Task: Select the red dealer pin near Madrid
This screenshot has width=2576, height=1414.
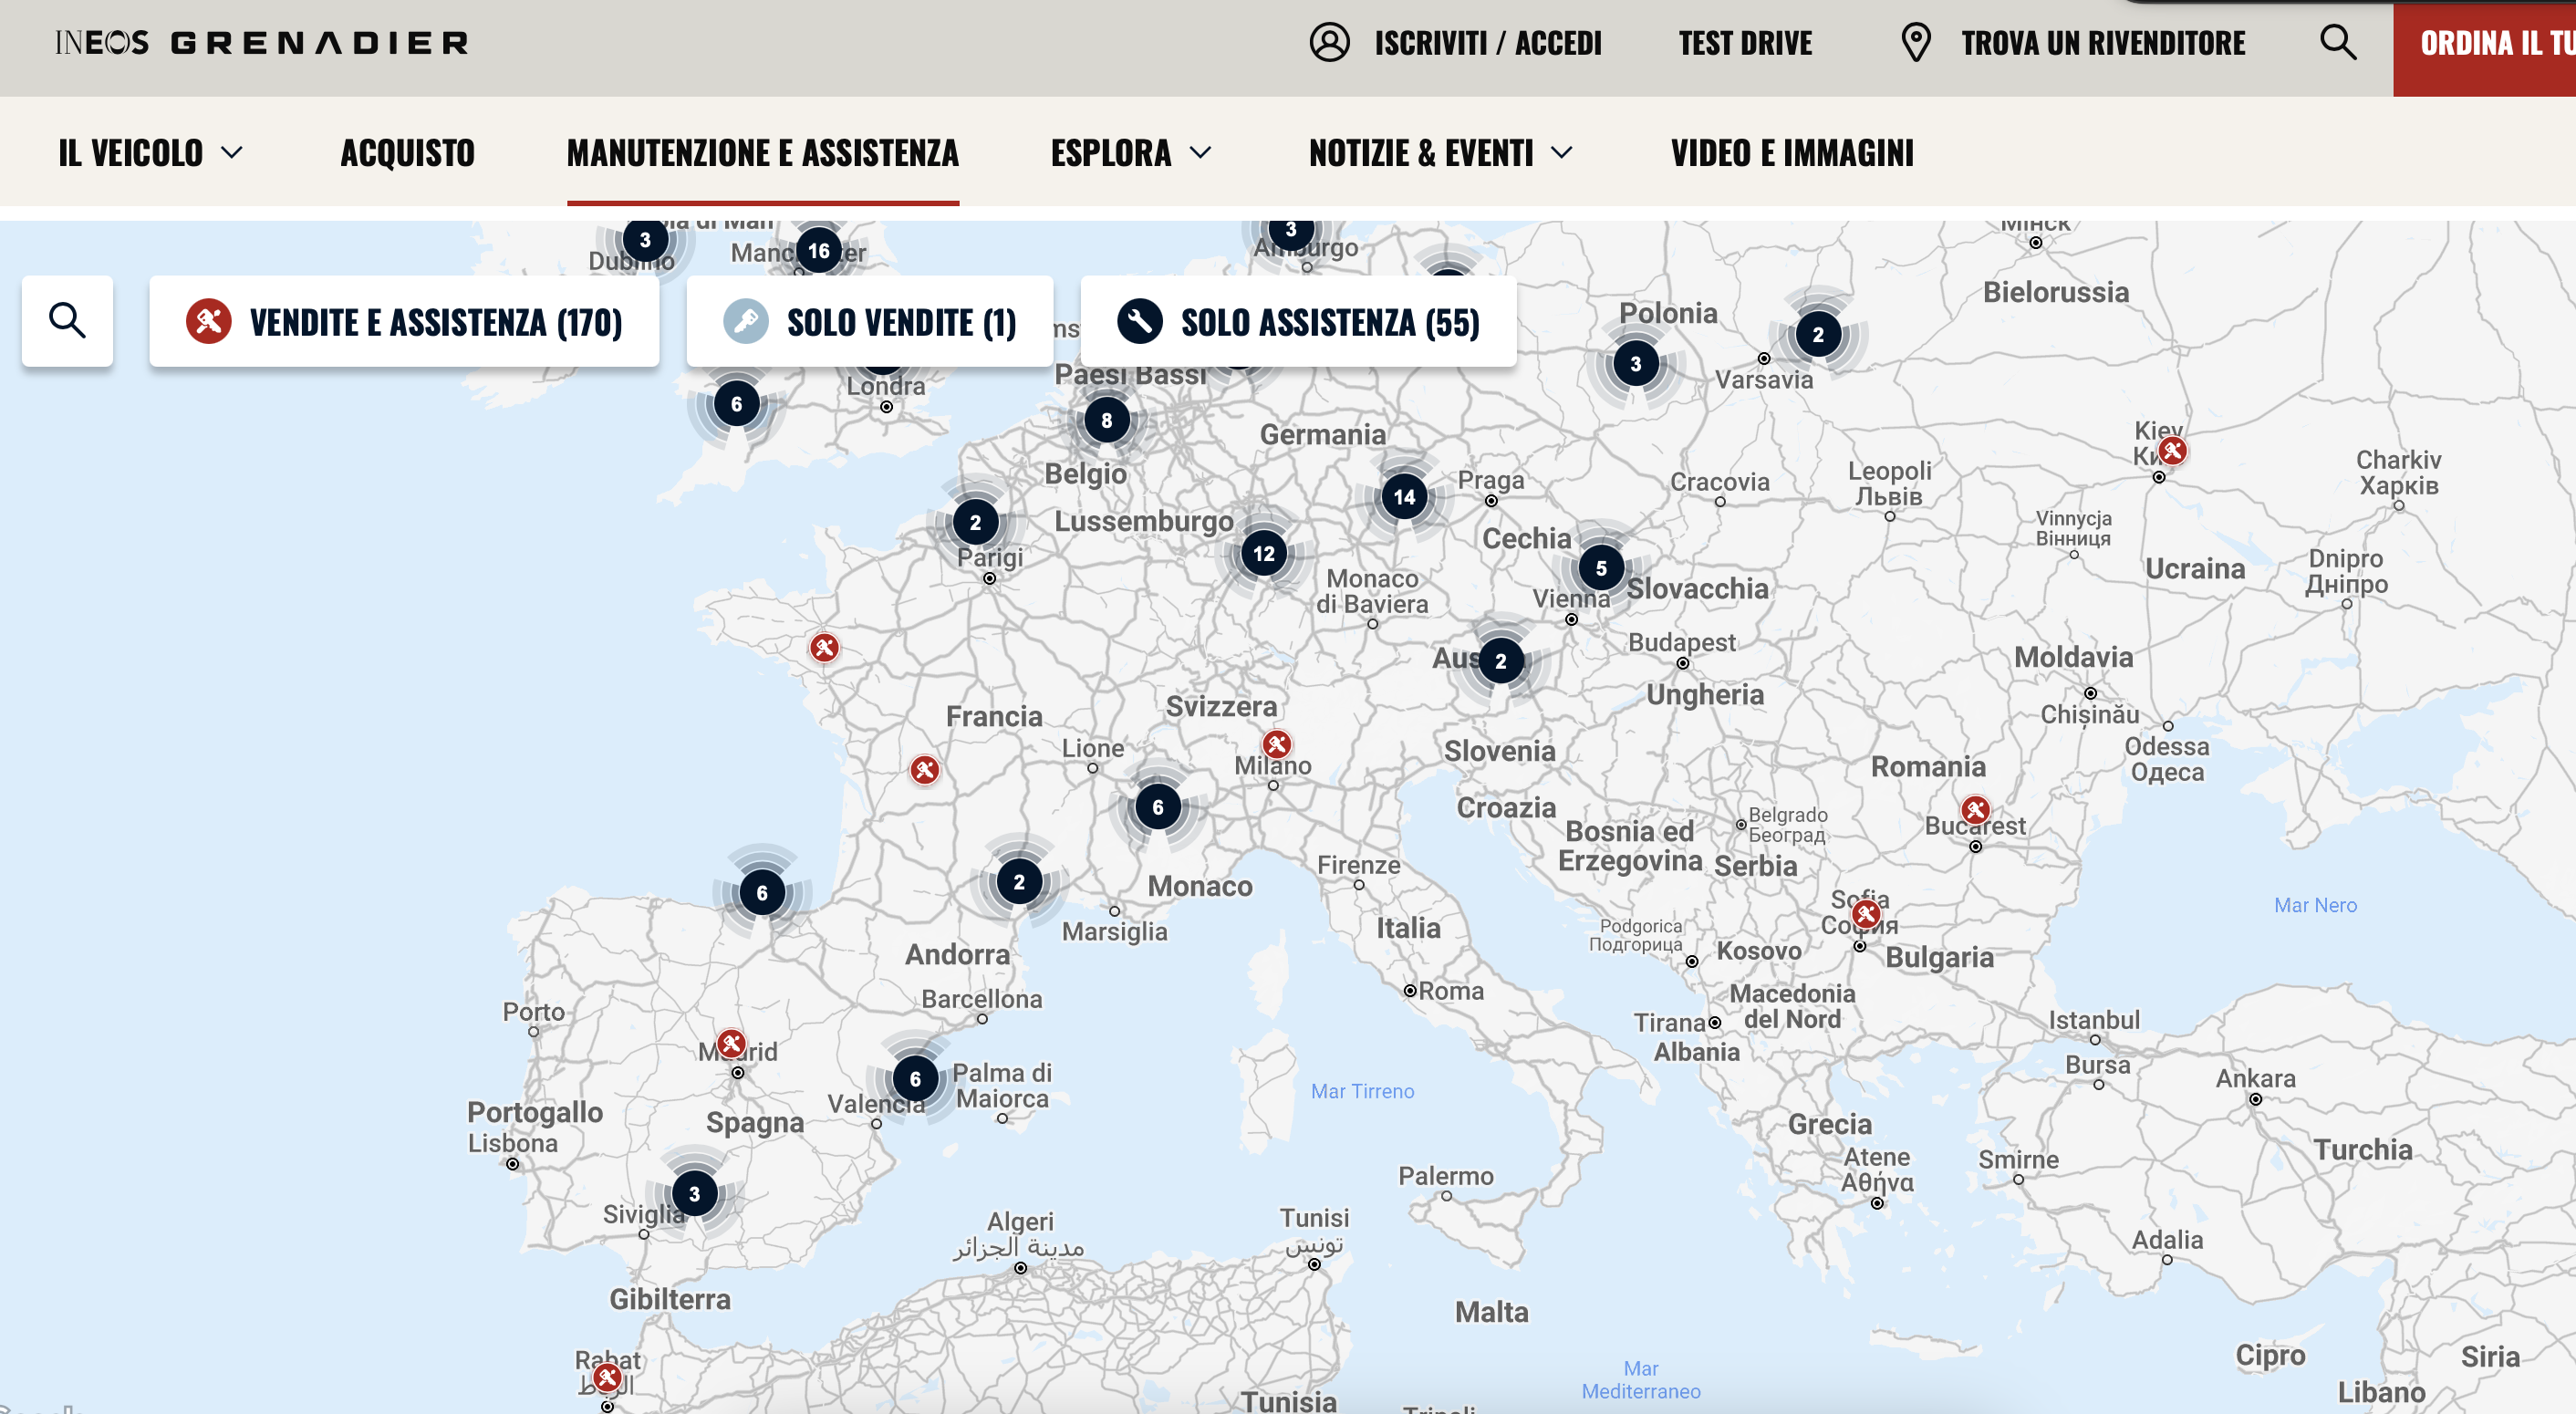Action: pos(733,1042)
